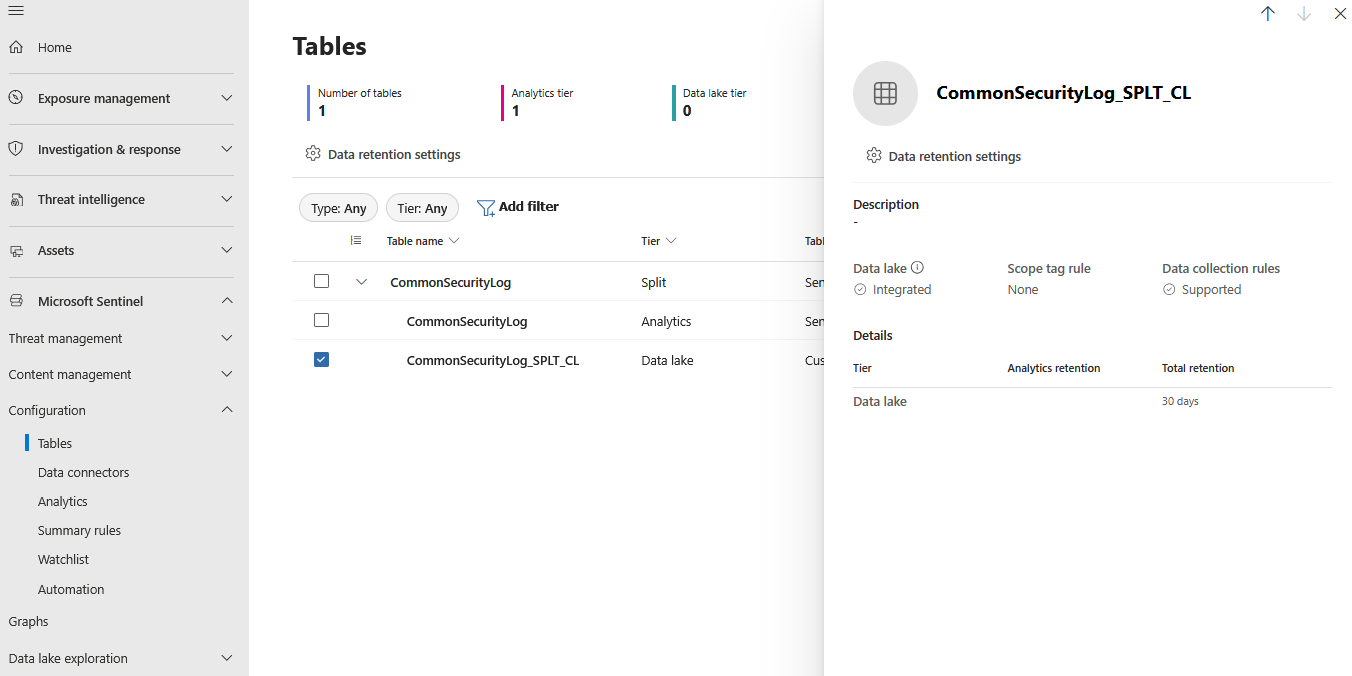Expand Data lake exploration chevron
Viewport: 1352px width, 676px height.
(227, 658)
